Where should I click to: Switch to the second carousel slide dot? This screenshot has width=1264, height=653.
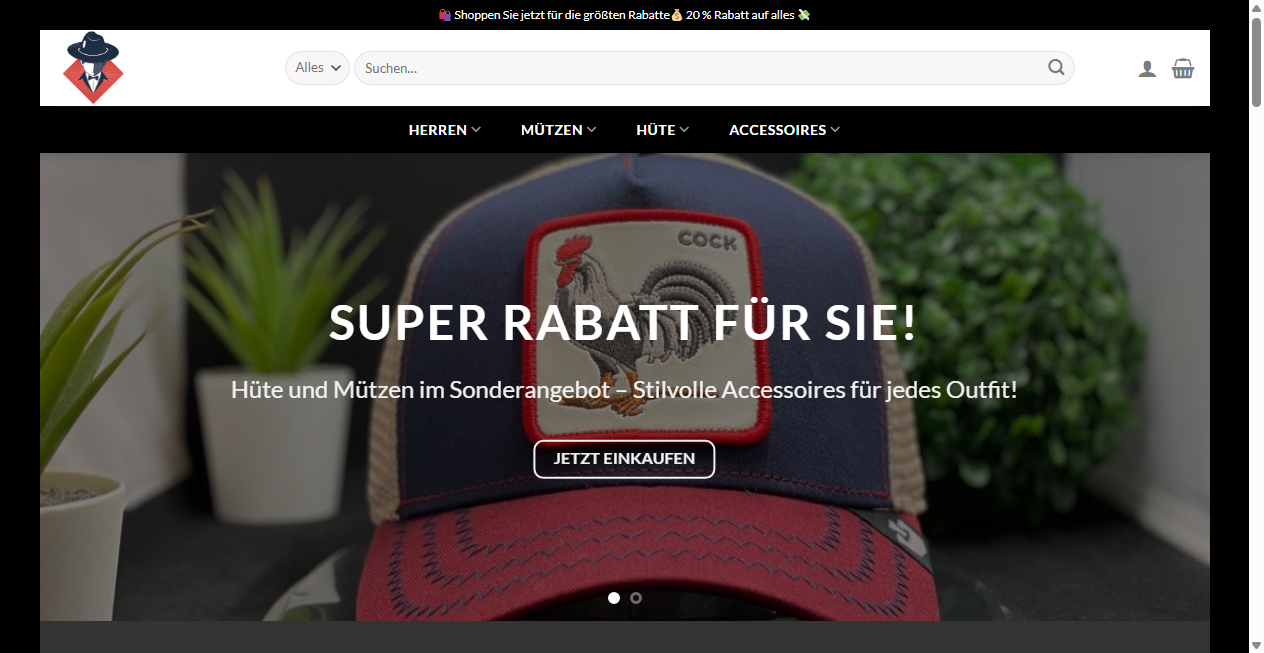[x=636, y=598]
